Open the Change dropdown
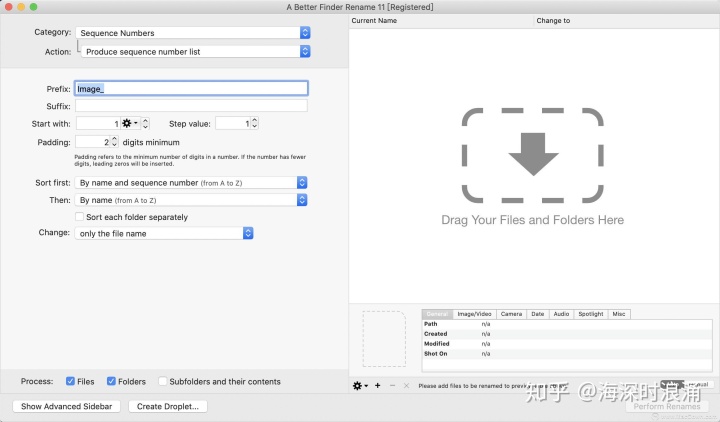720x422 pixels. point(164,233)
